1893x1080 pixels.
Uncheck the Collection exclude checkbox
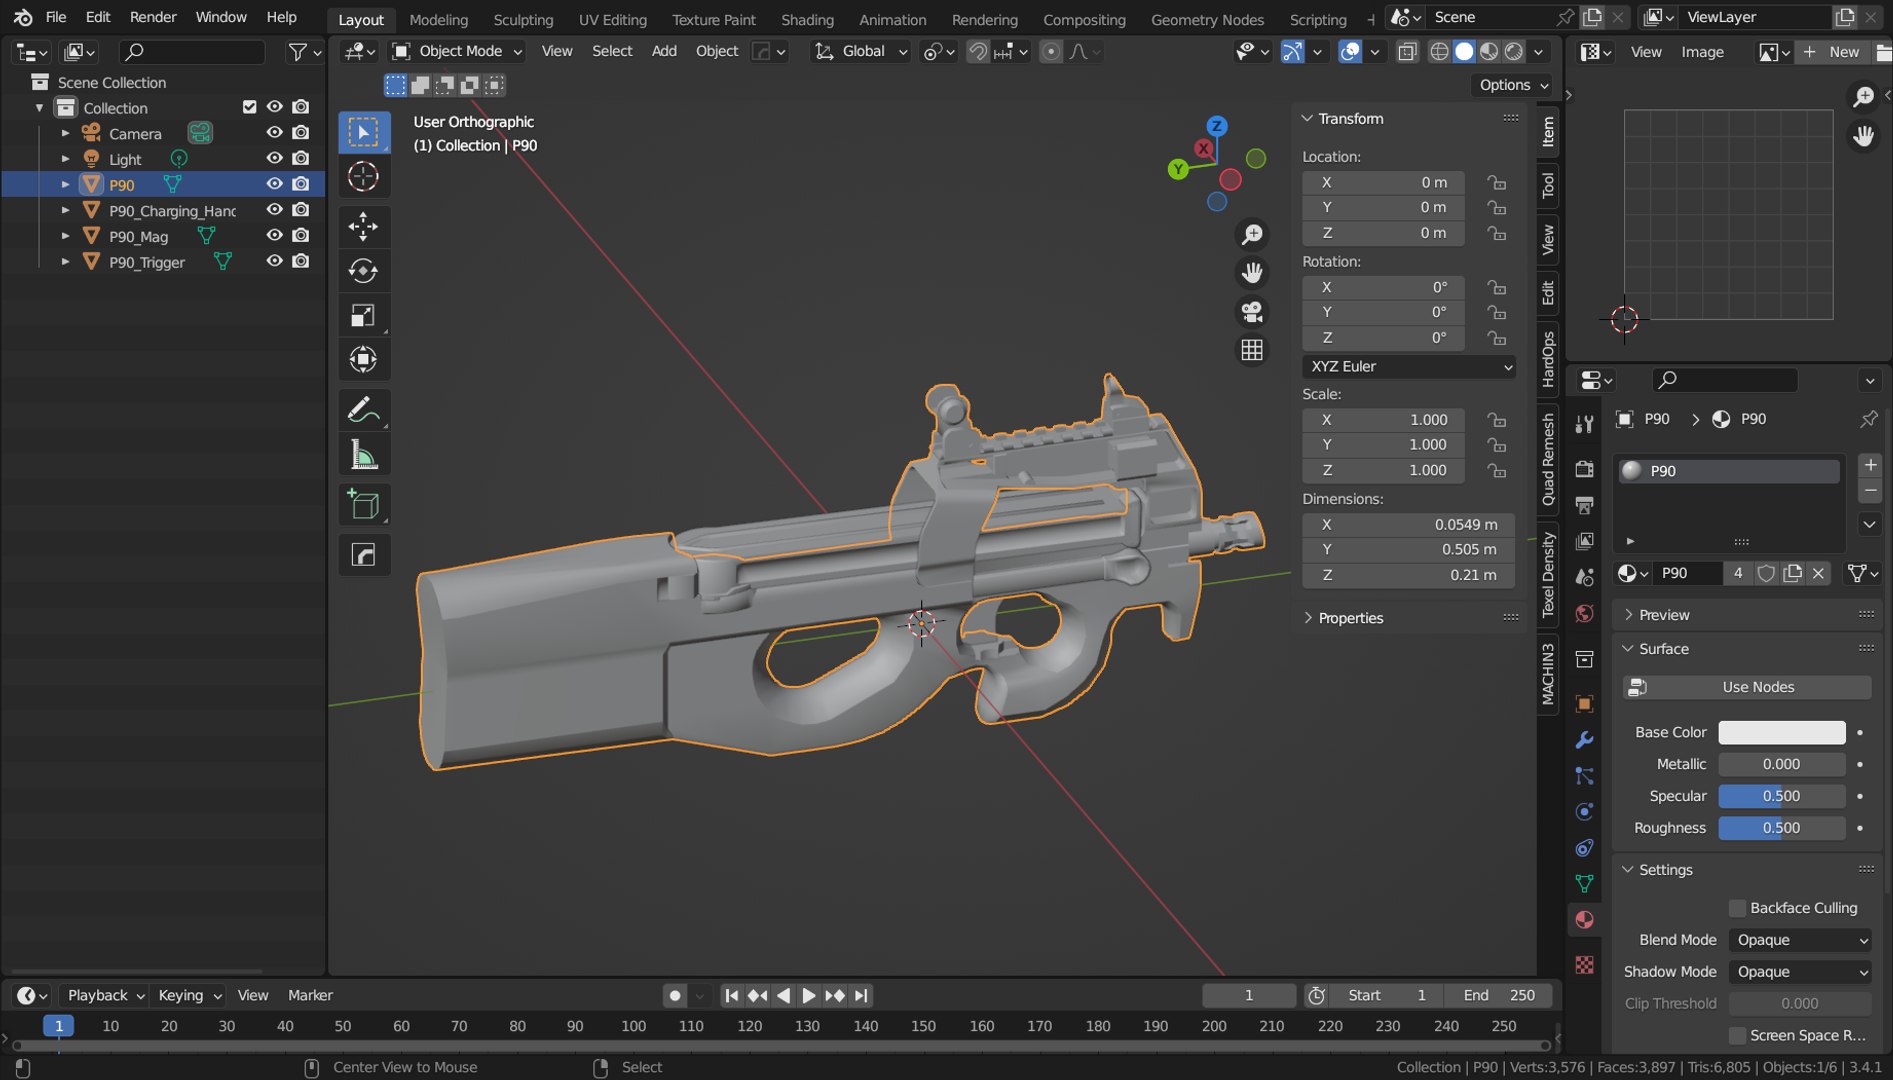pyautogui.click(x=250, y=107)
